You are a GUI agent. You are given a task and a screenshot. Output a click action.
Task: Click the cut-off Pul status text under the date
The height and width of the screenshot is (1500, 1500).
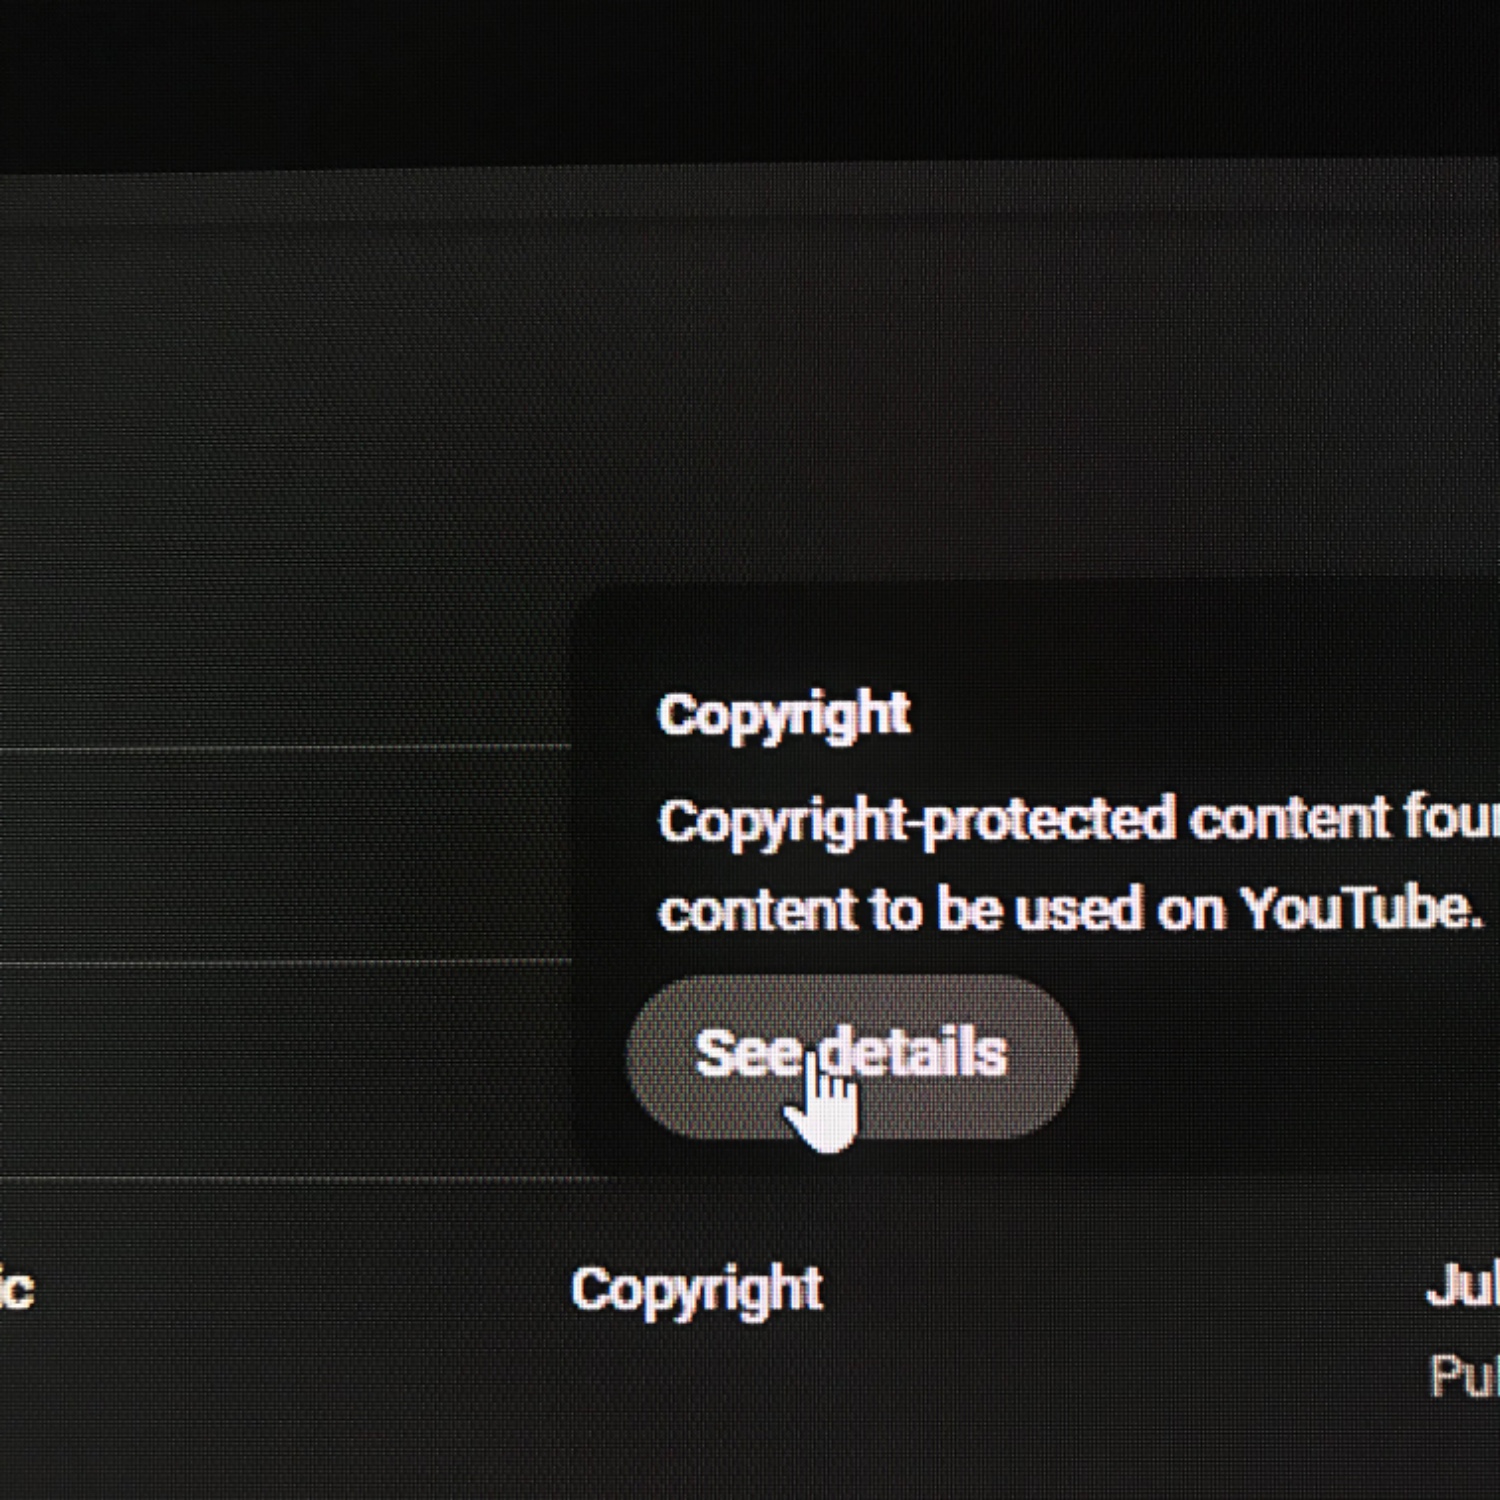pos(1465,1376)
